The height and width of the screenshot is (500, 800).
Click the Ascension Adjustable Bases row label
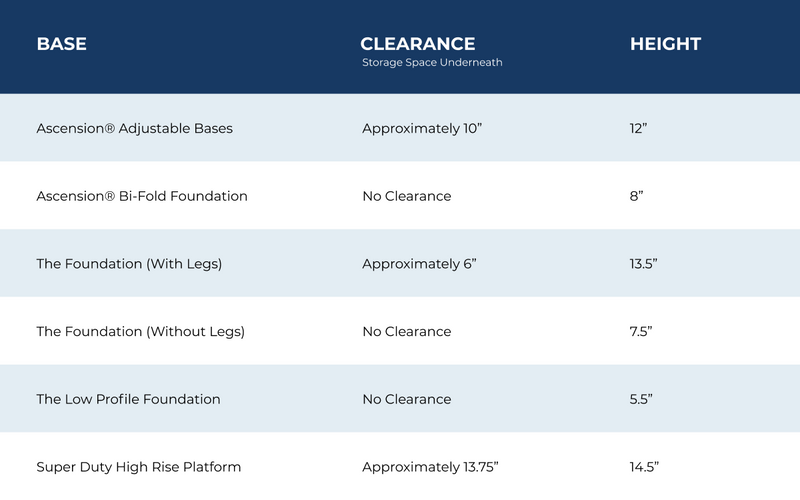[x=134, y=128]
